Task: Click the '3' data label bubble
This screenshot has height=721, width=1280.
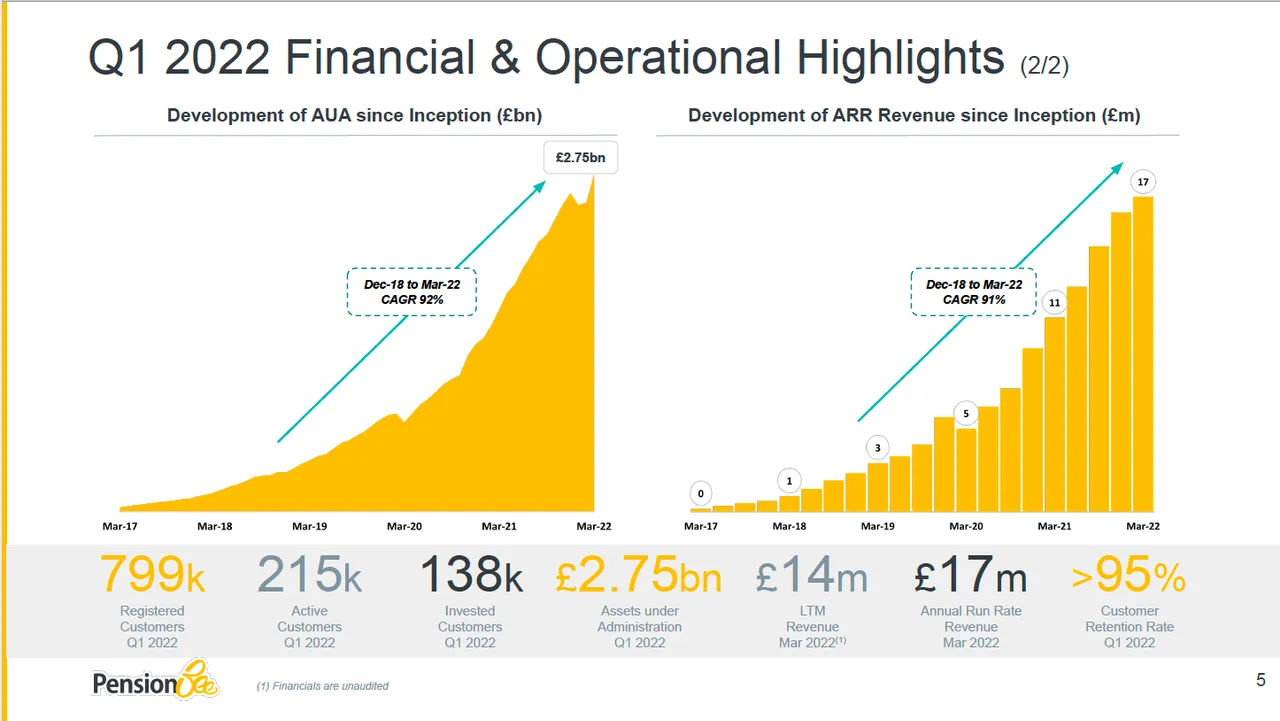Action: pos(878,448)
